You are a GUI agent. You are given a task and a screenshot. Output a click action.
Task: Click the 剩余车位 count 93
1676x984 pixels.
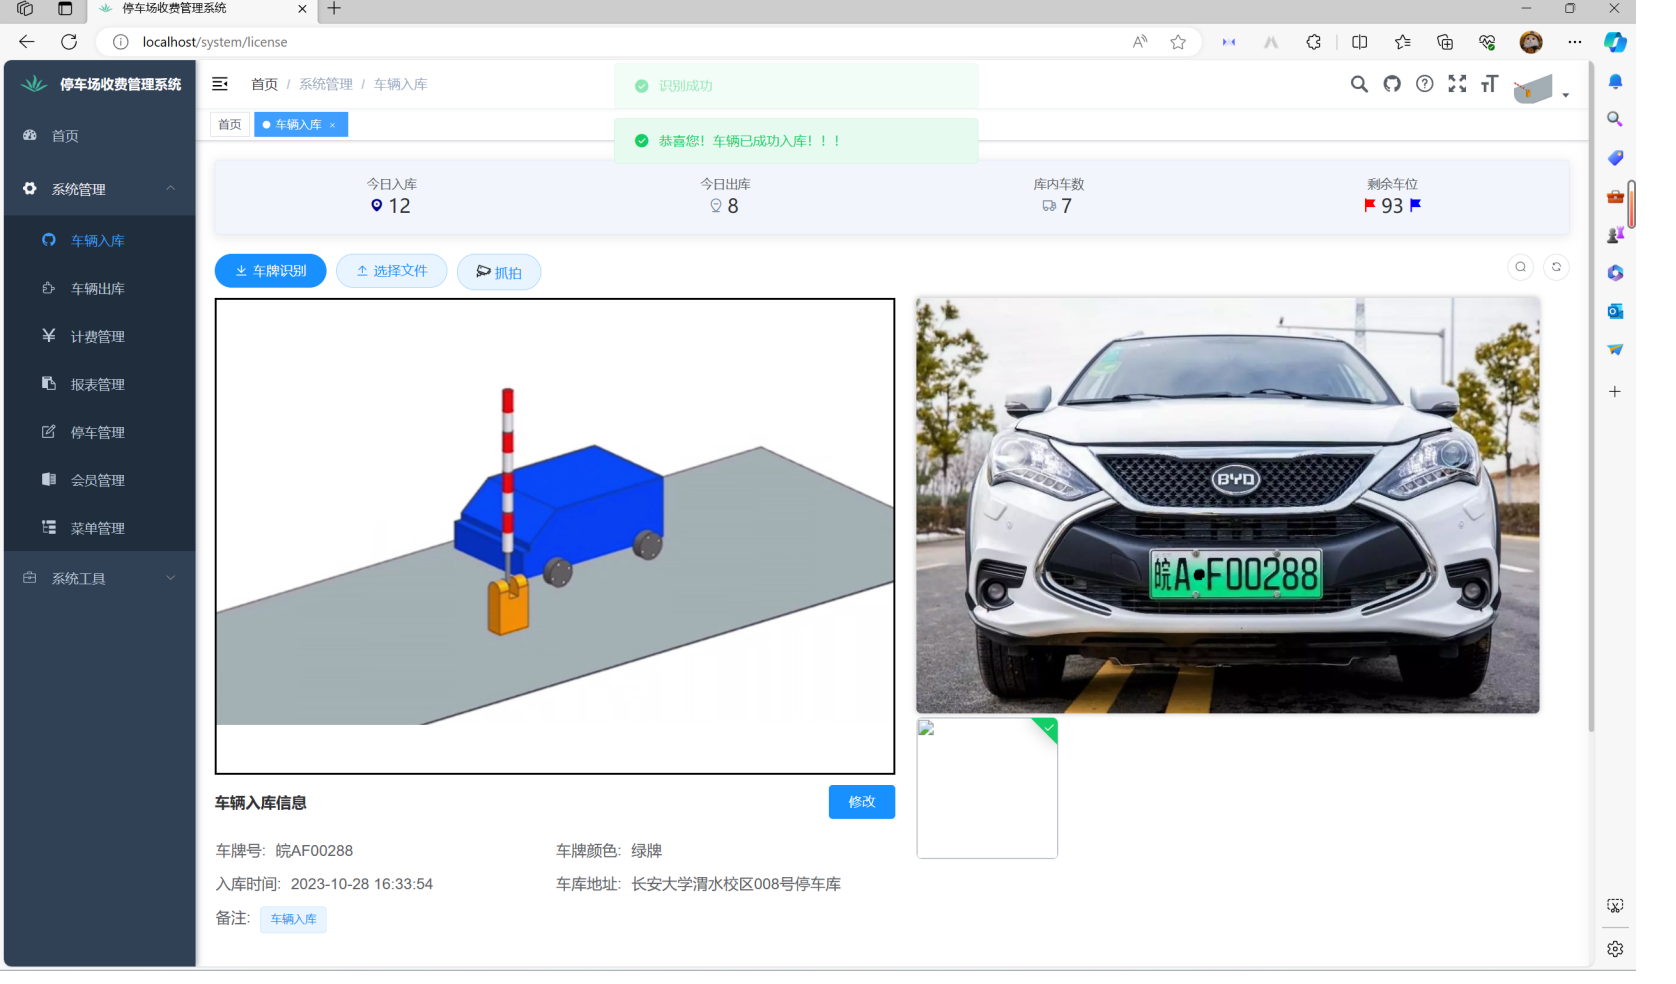click(1392, 206)
